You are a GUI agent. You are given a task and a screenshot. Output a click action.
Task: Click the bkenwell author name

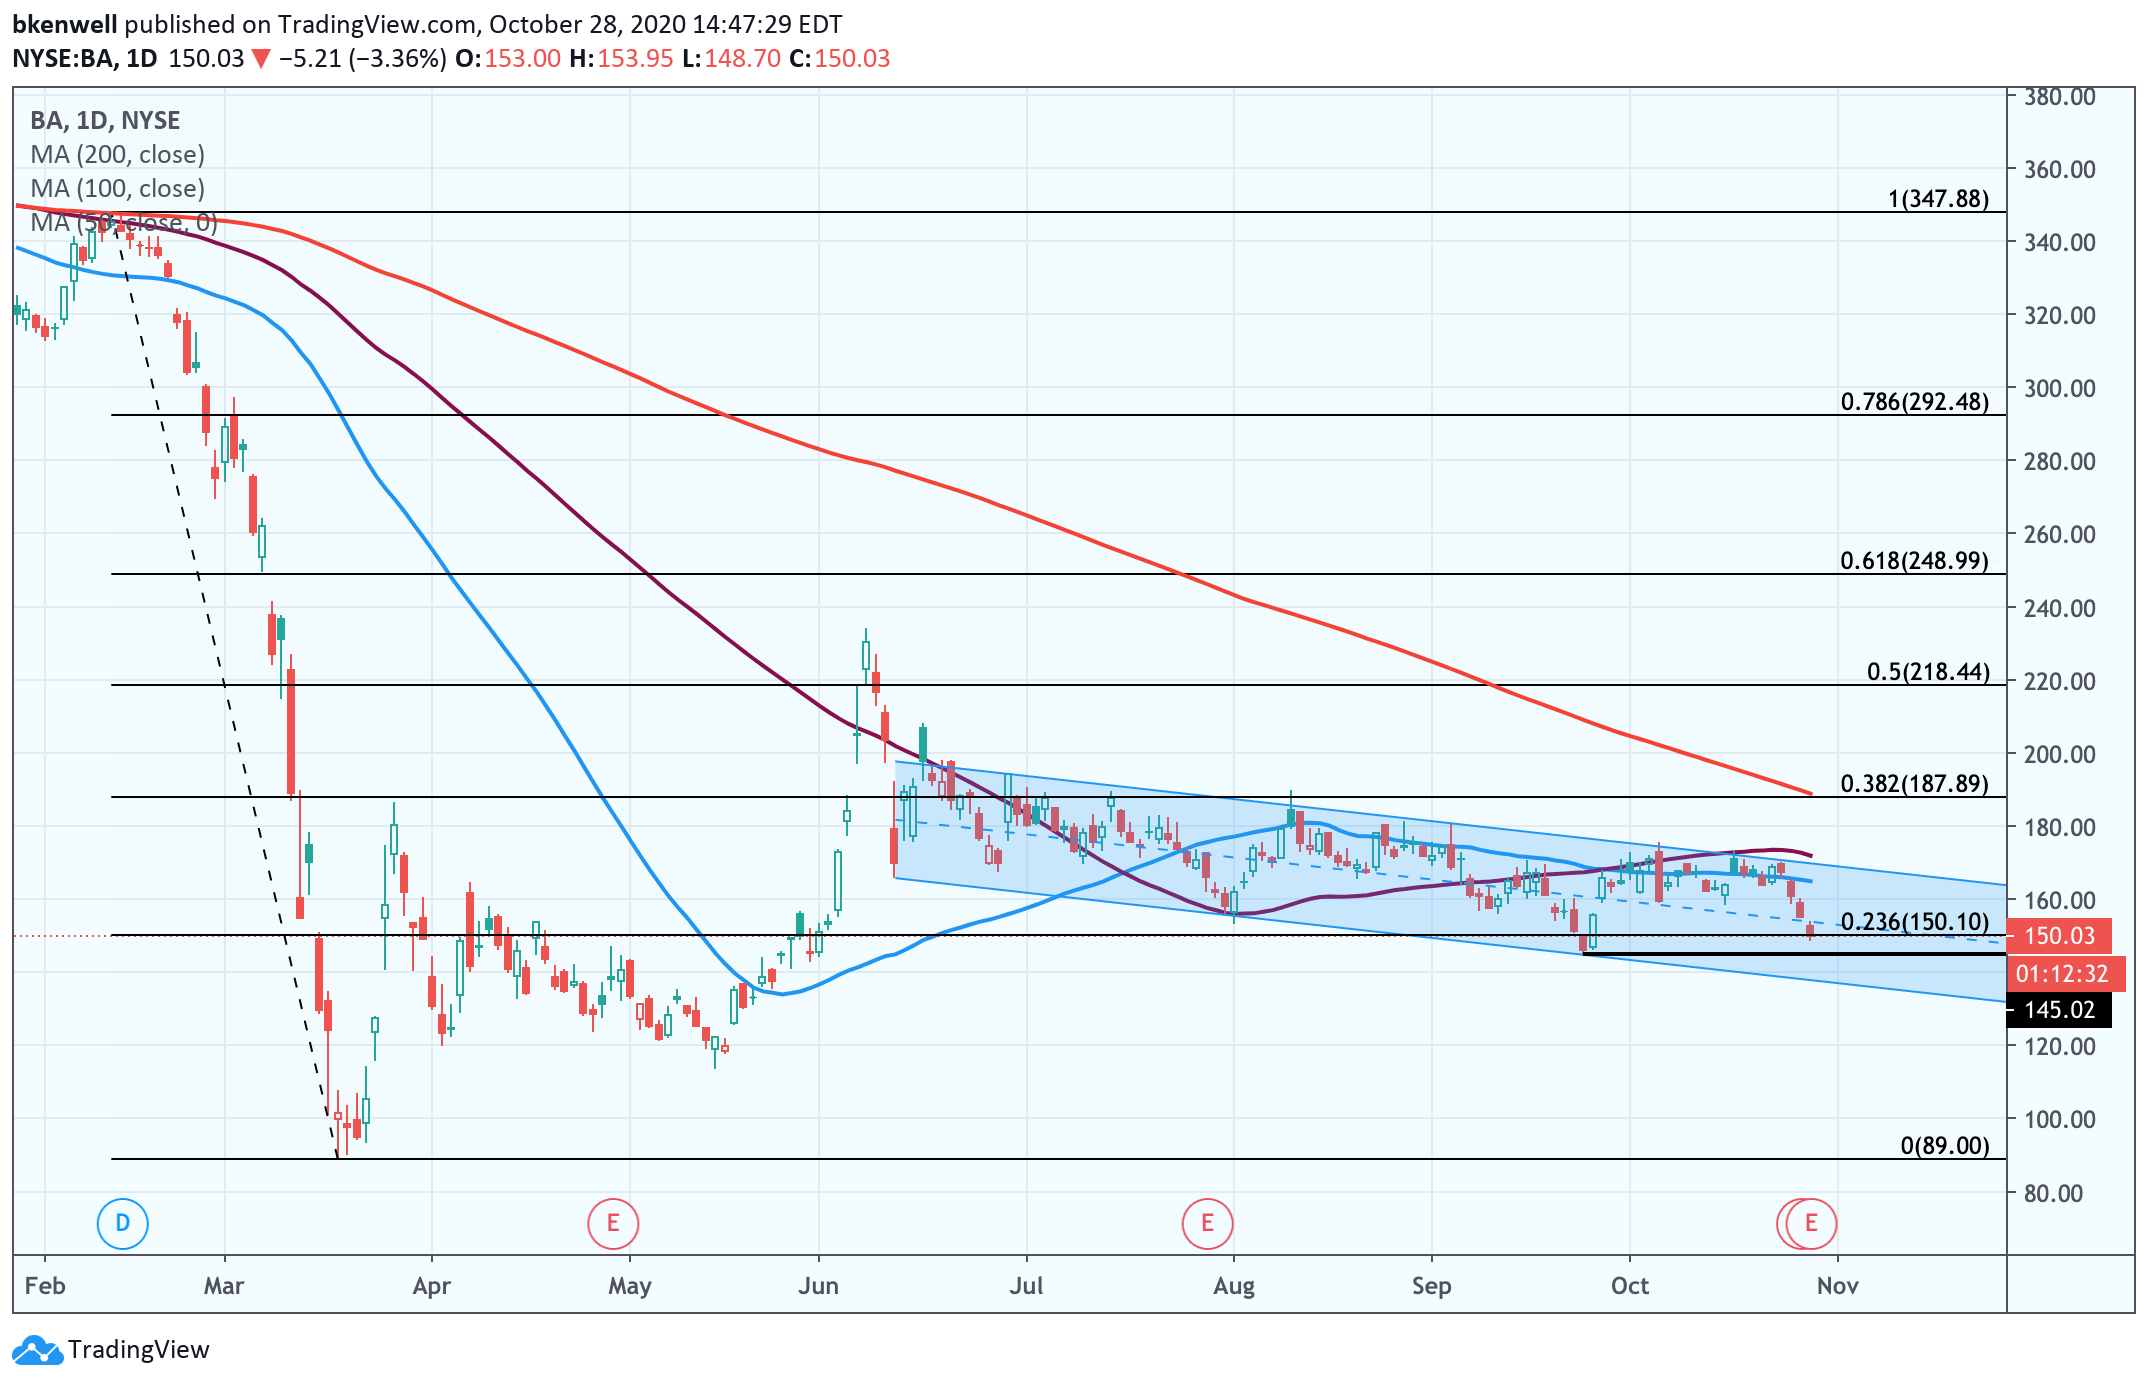coord(65,24)
